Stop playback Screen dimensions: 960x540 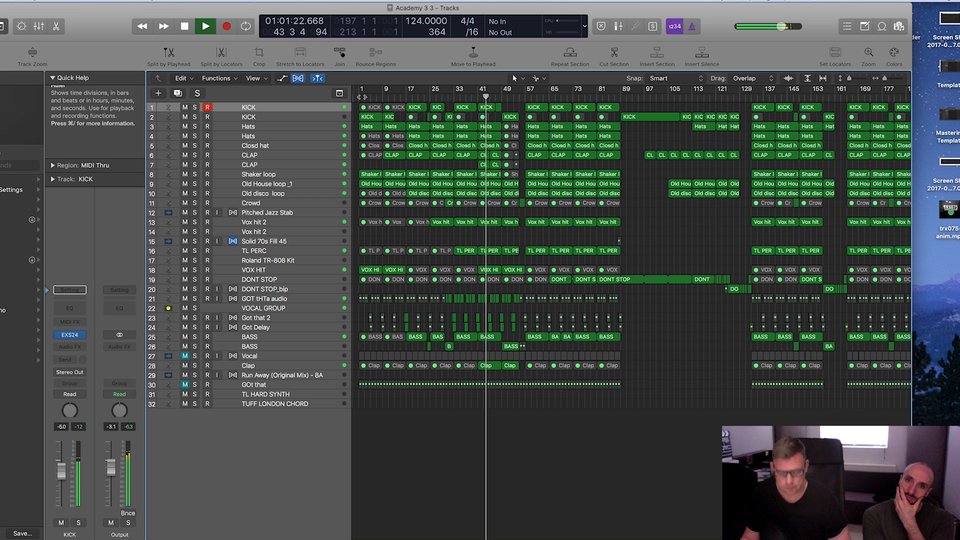point(184,26)
